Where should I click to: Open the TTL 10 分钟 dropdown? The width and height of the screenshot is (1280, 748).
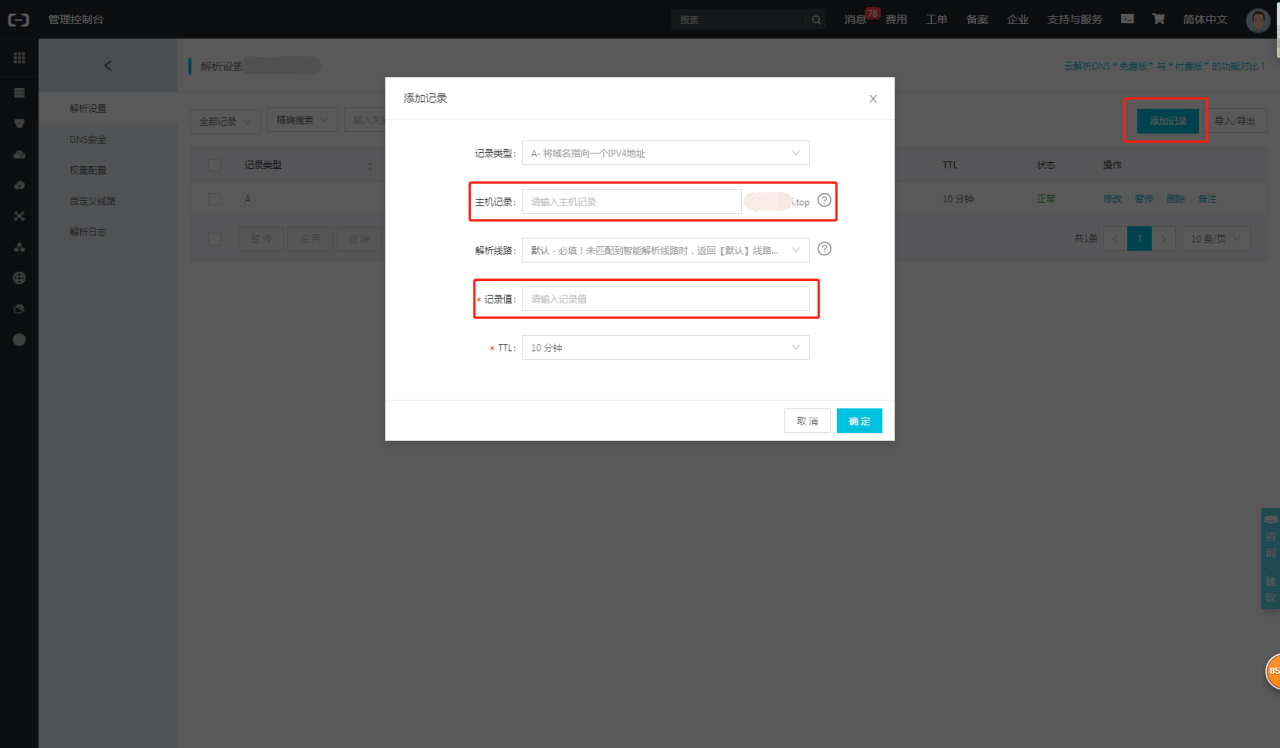[x=665, y=348]
